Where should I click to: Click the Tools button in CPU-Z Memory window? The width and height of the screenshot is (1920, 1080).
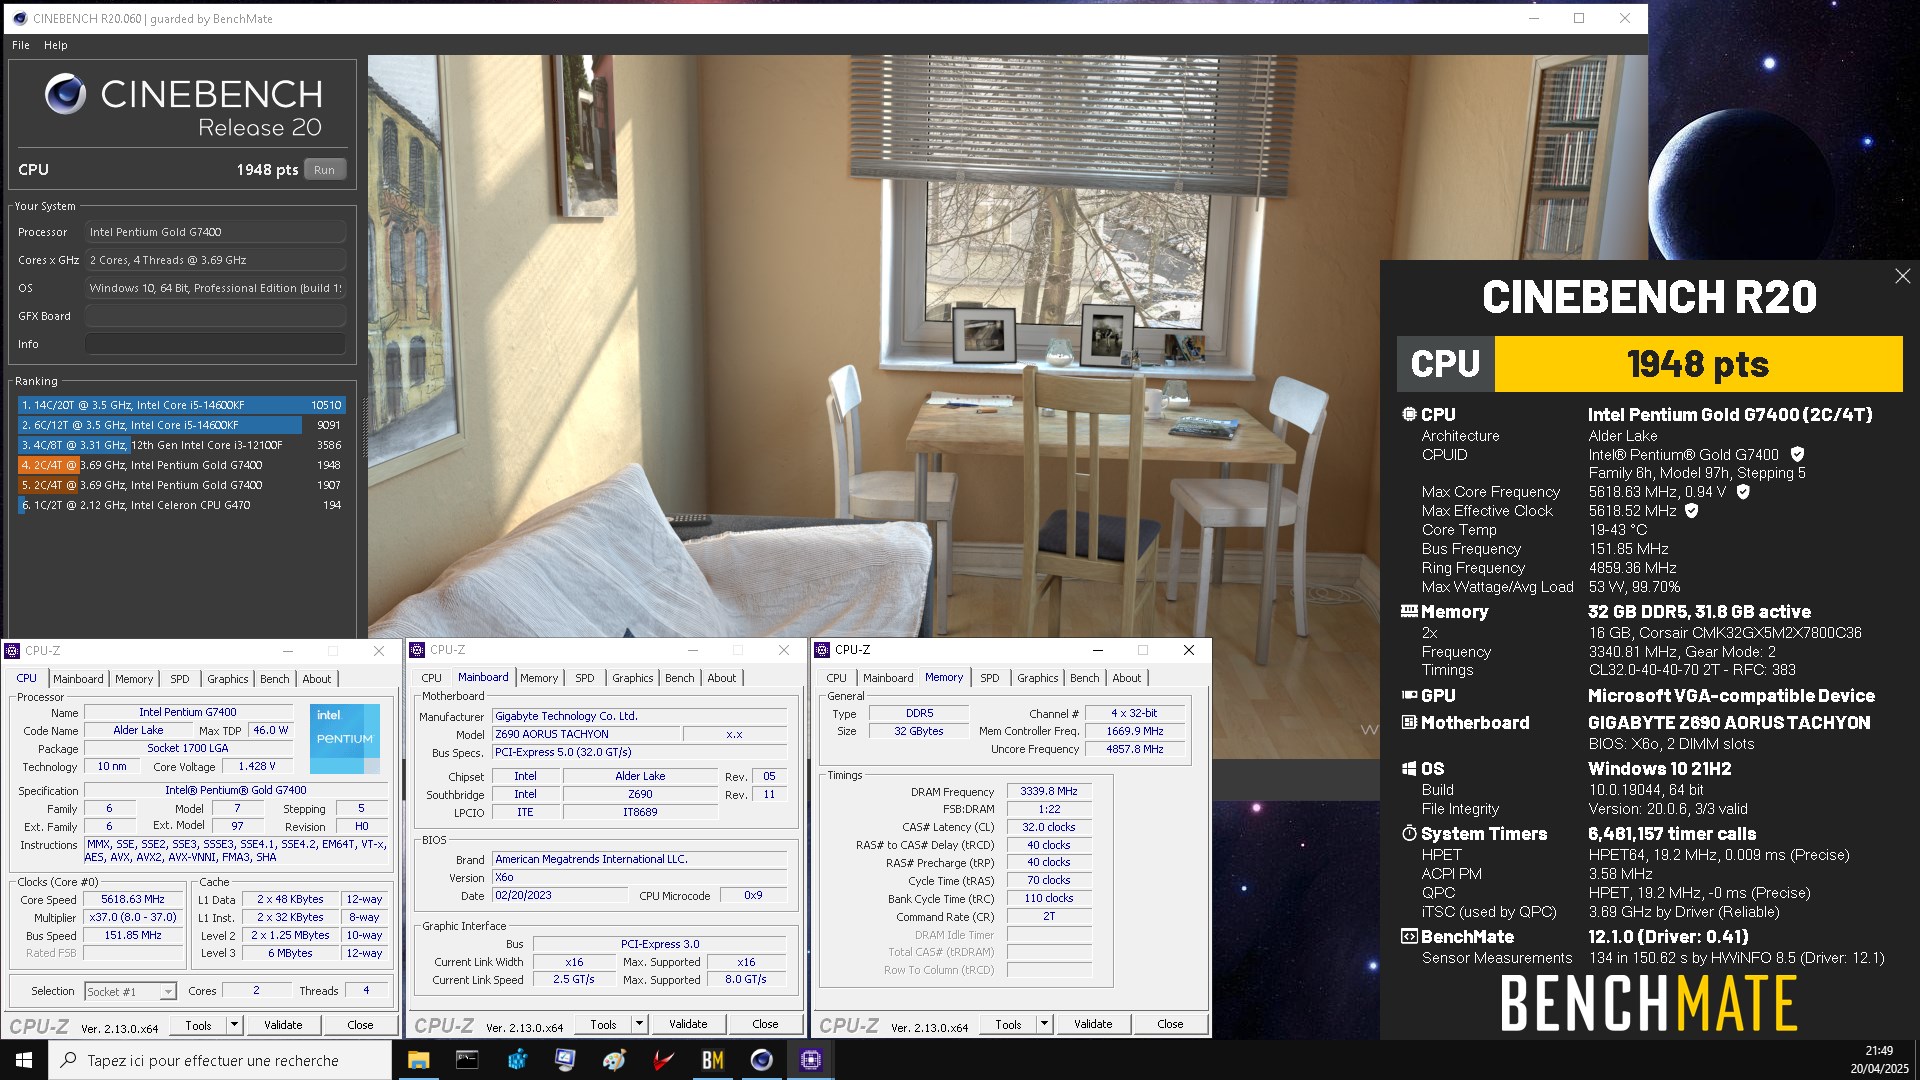[1008, 1024]
